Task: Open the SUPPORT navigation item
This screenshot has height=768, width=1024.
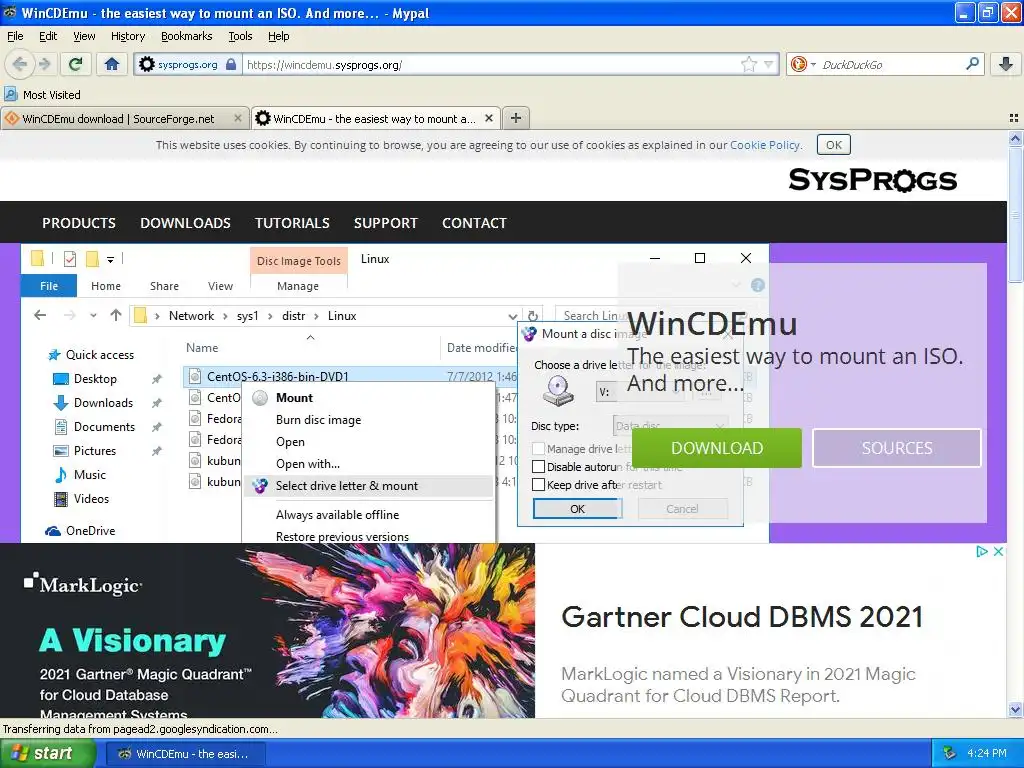Action: (x=385, y=223)
